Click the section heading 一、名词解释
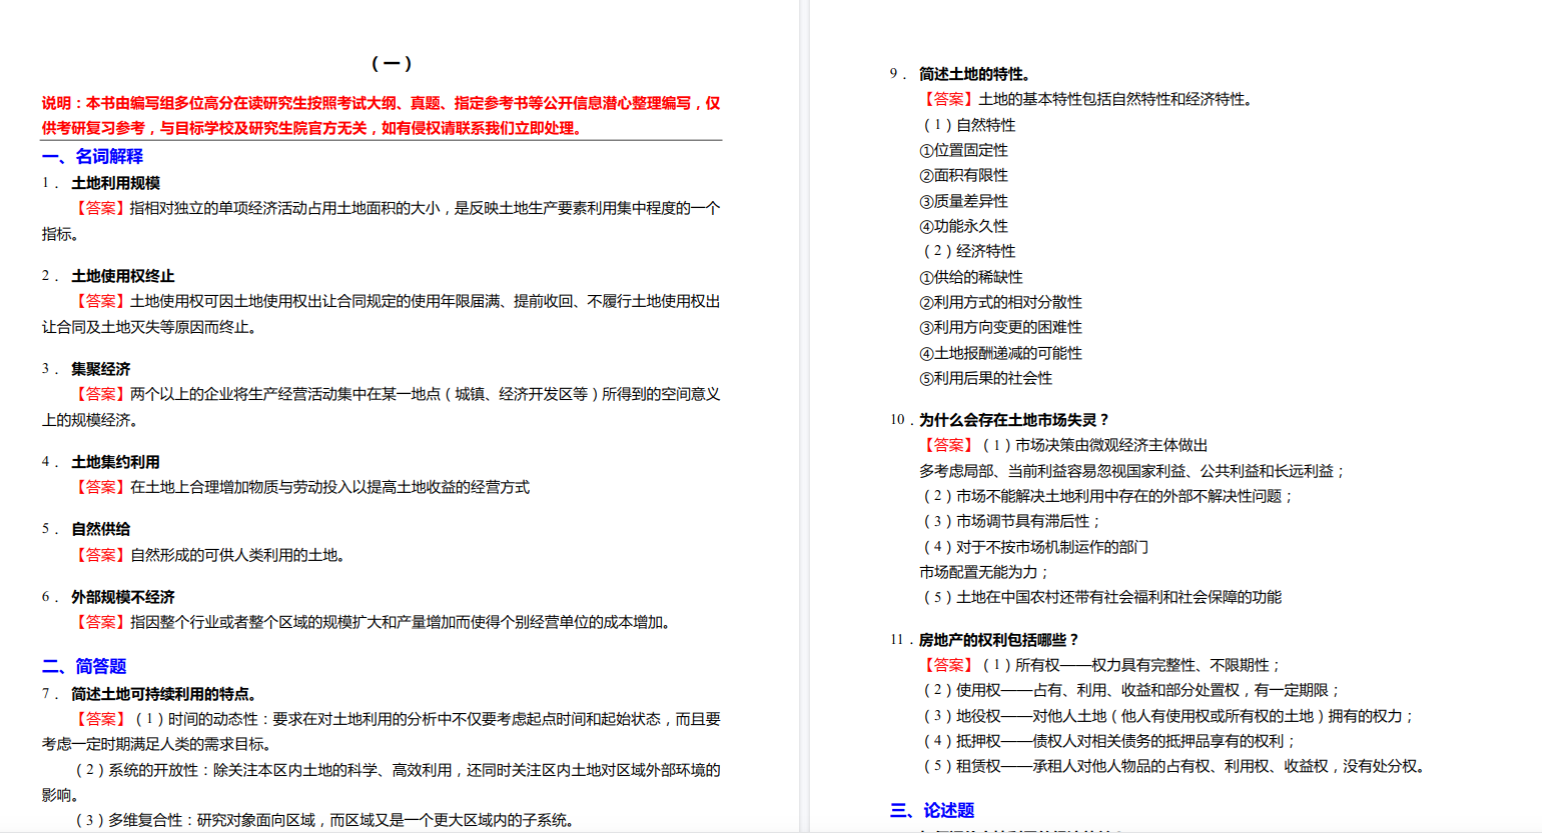The image size is (1542, 833). tap(92, 156)
